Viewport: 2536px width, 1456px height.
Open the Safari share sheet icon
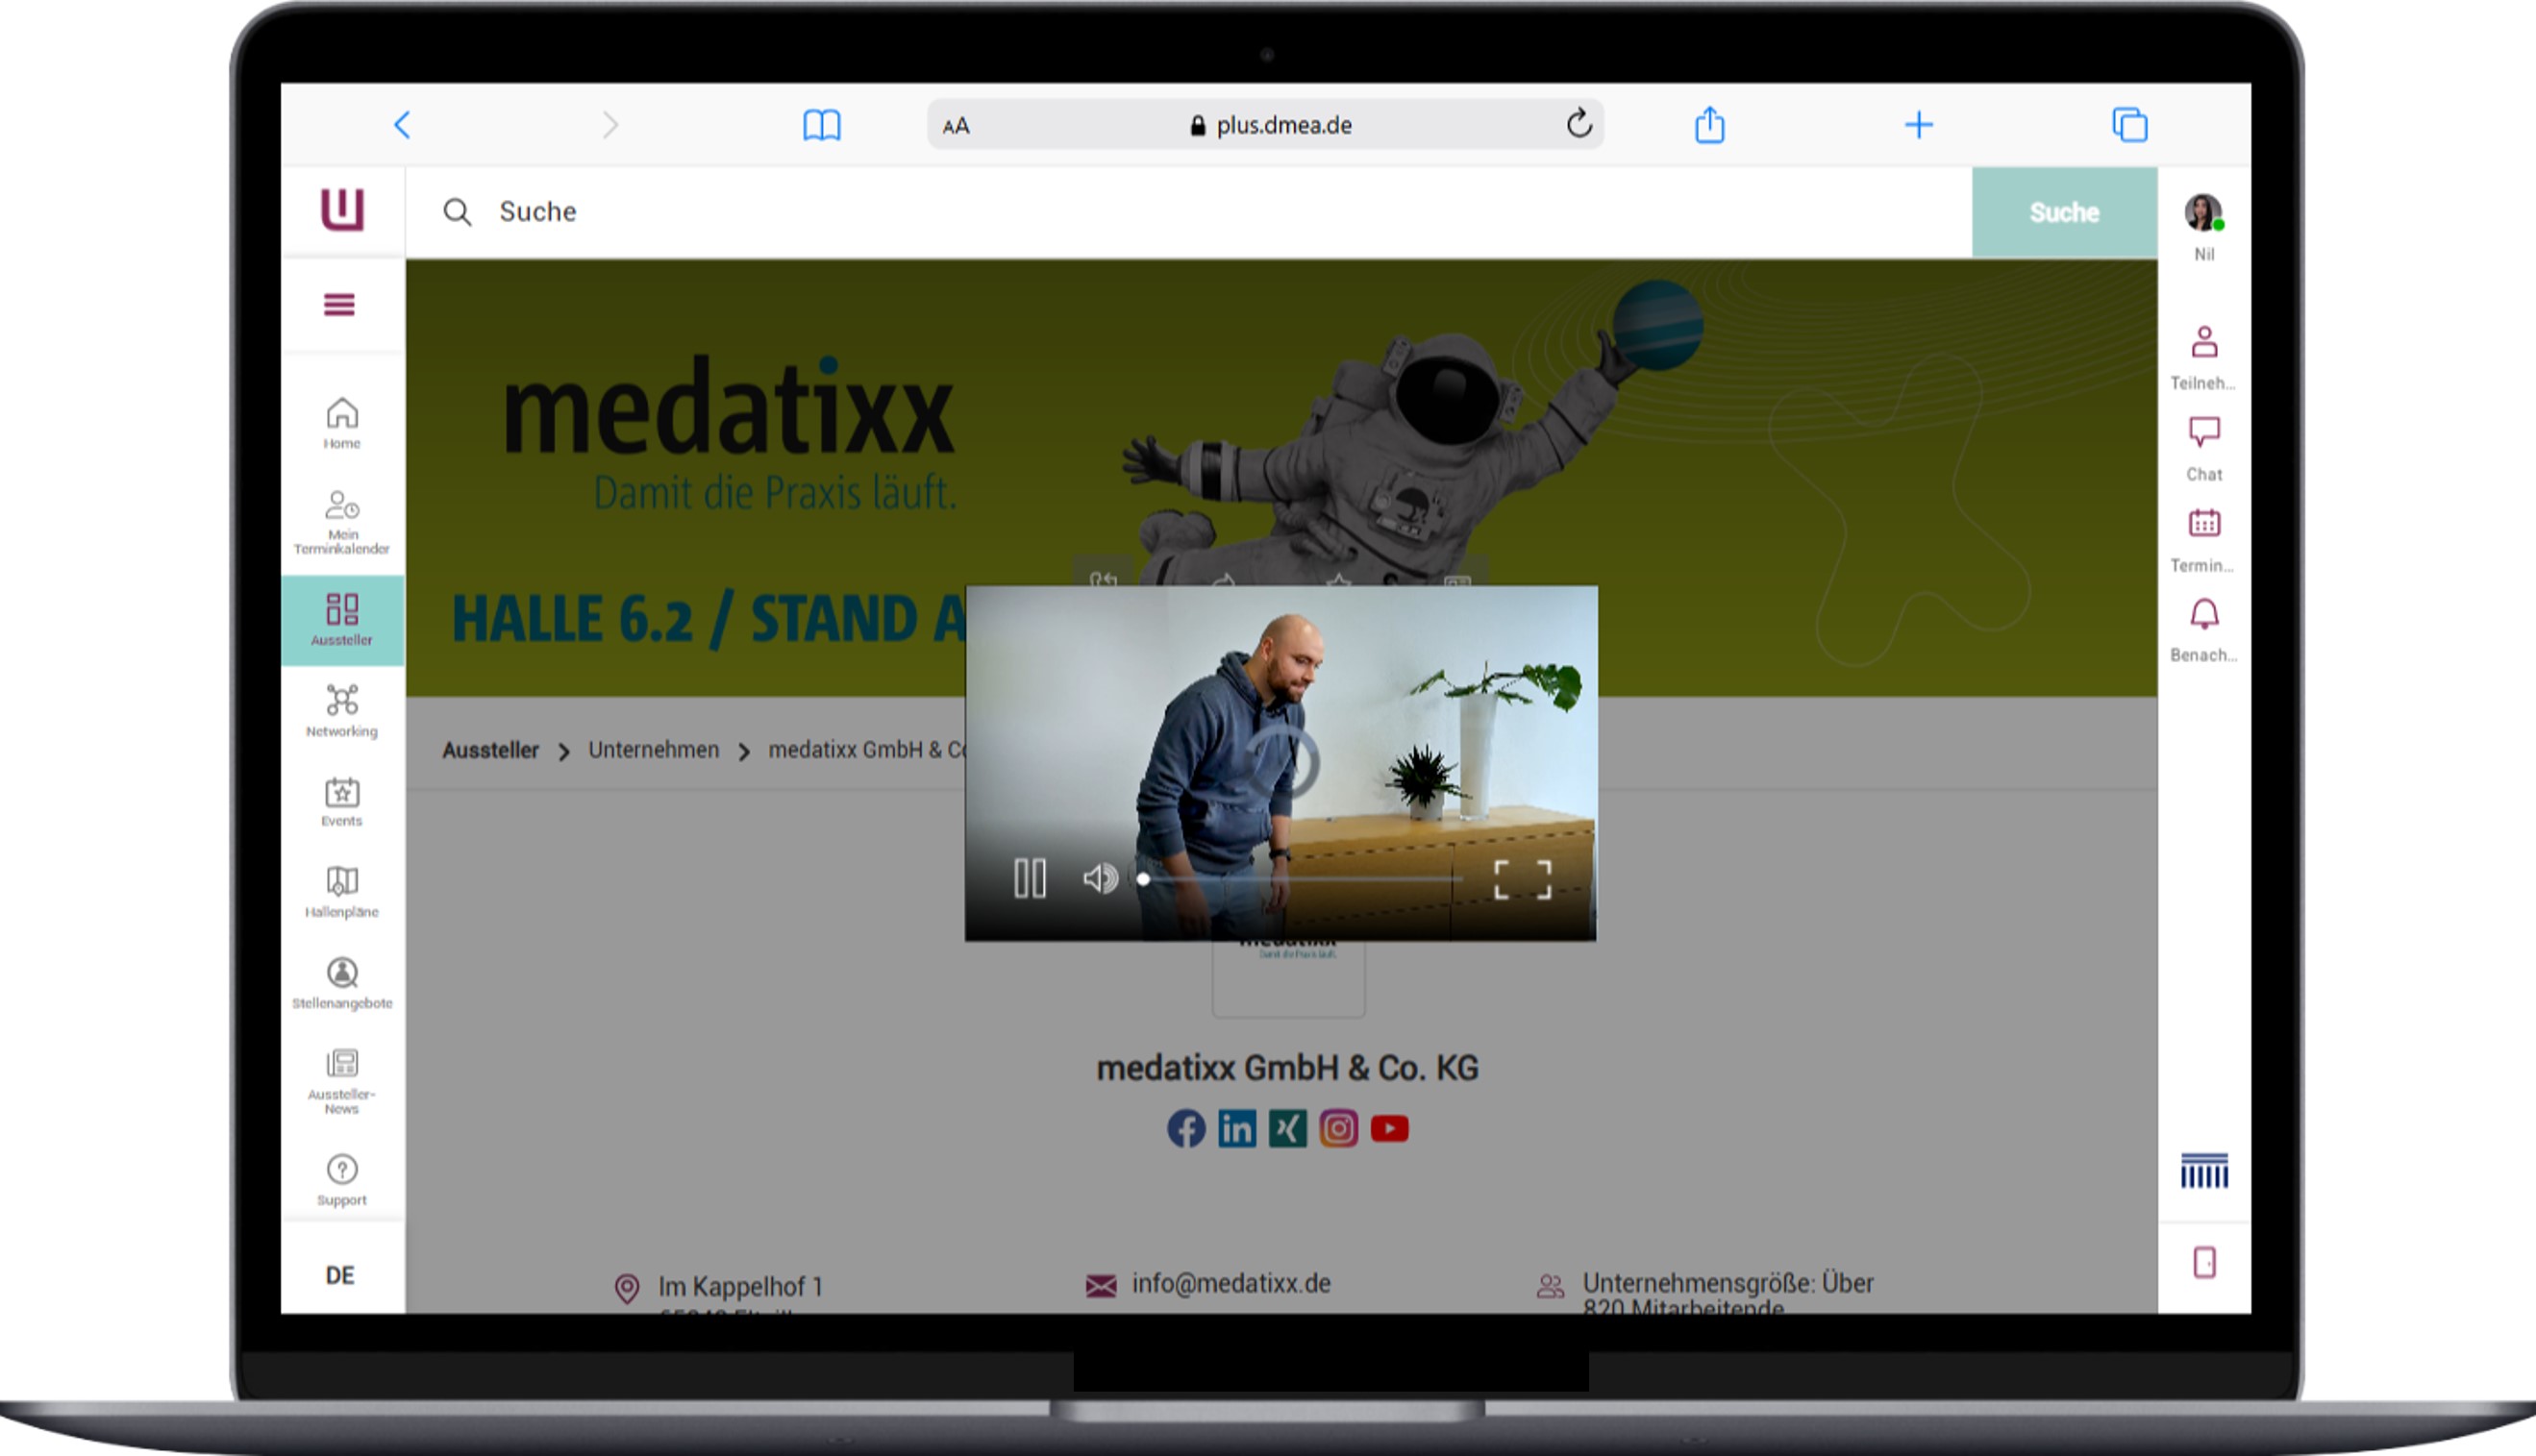click(1710, 125)
